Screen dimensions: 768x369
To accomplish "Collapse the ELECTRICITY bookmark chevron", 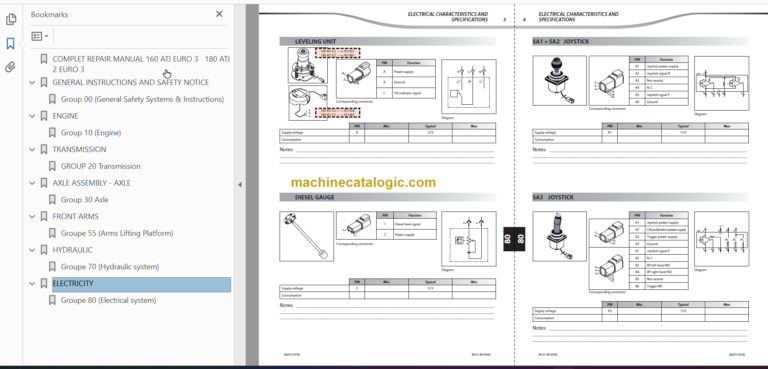I will tap(32, 283).
